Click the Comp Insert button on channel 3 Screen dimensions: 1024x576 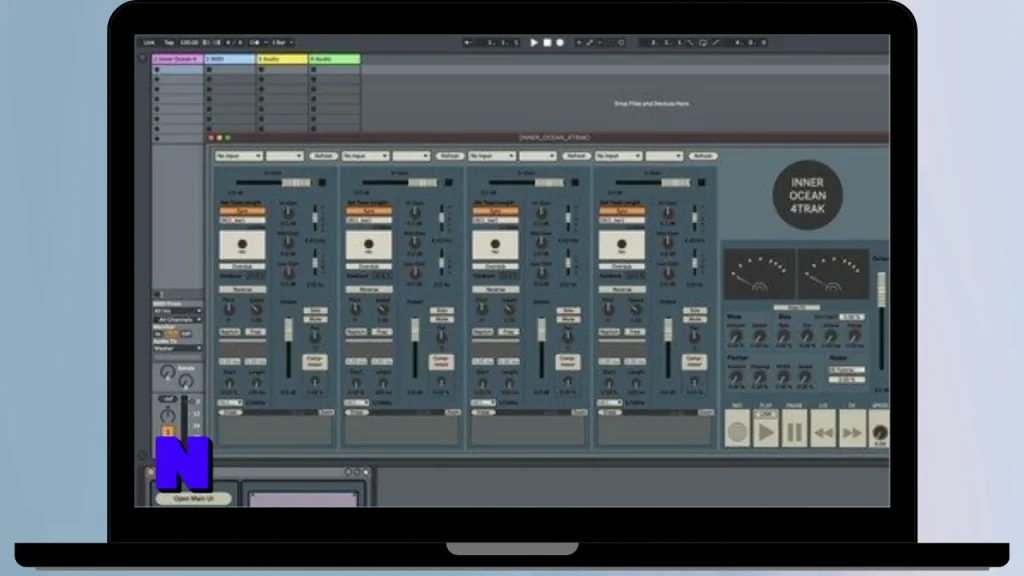[x=568, y=362]
